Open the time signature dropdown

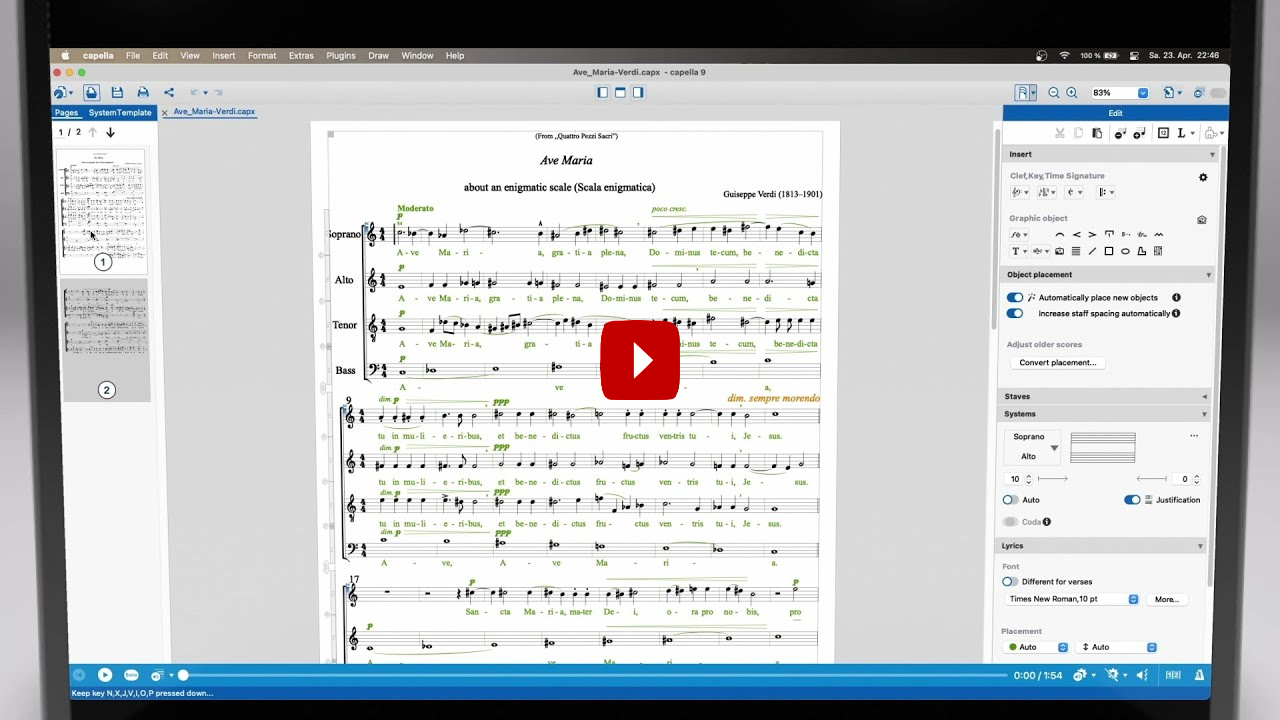(1075, 192)
